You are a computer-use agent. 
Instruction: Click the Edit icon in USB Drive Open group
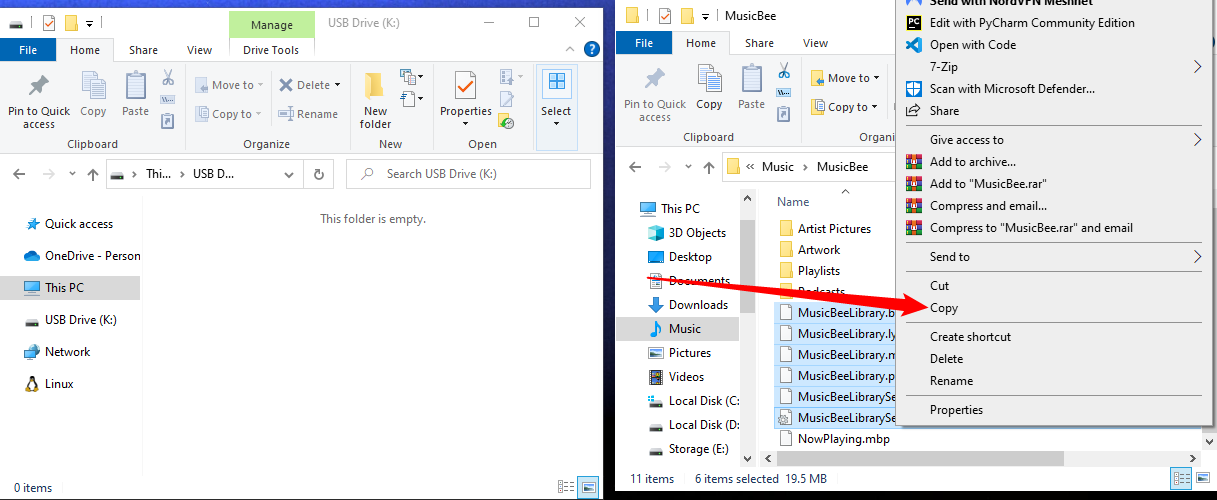[507, 99]
